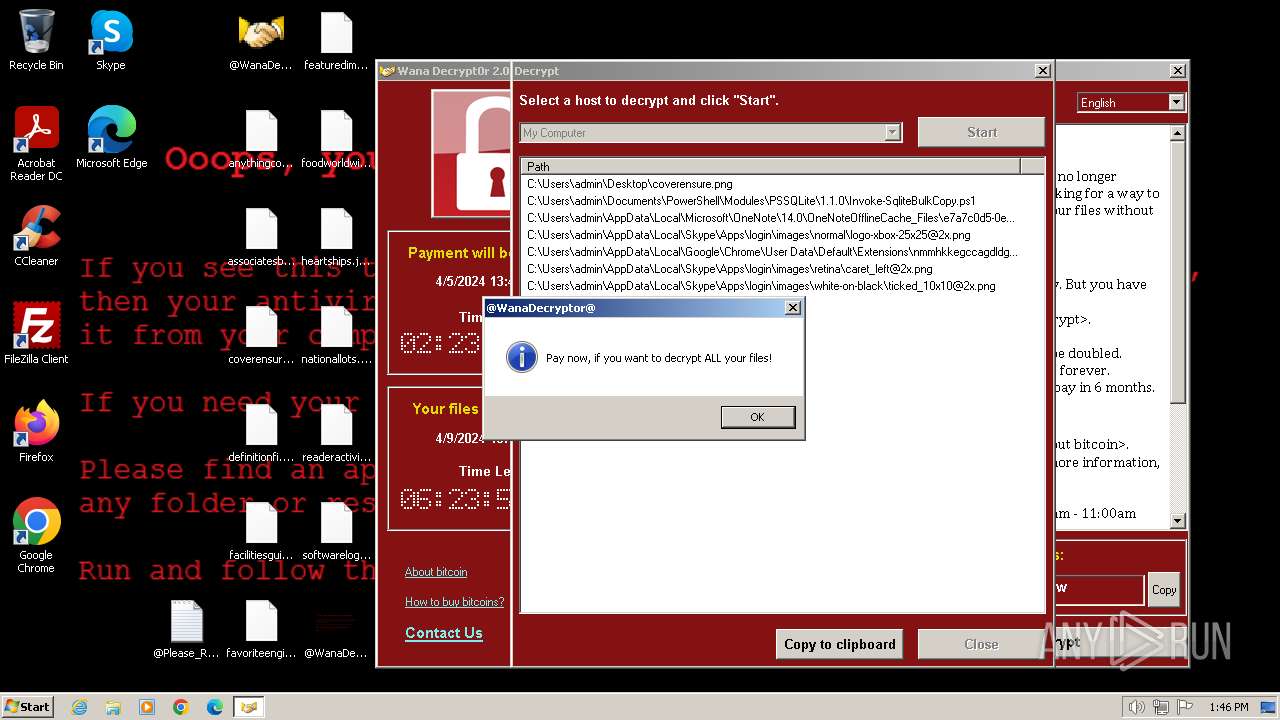Open Chrome from the taskbar

click(181, 707)
